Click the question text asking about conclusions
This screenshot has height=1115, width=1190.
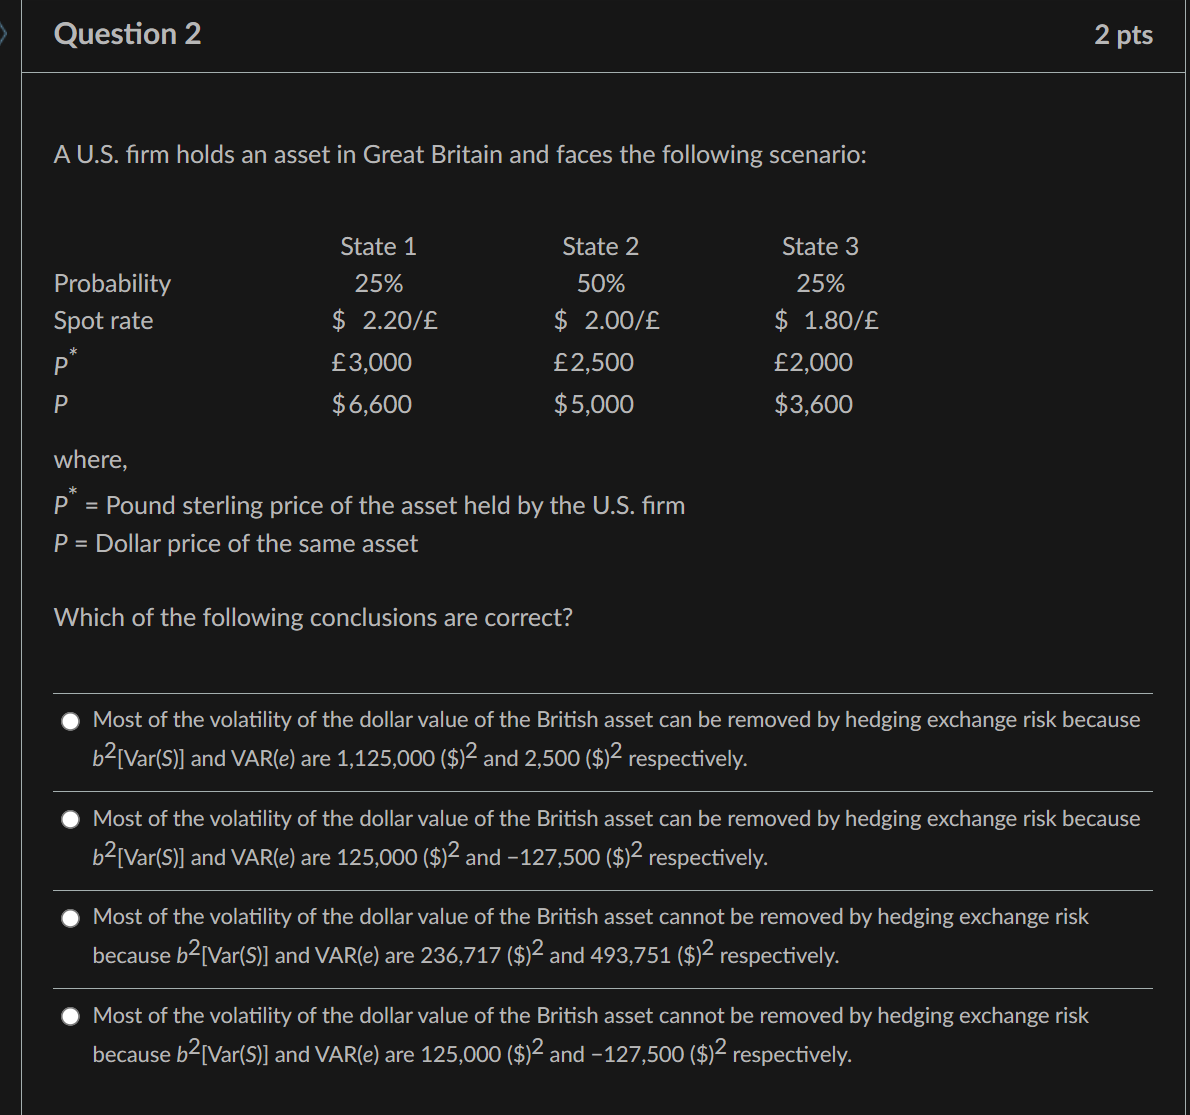[313, 617]
